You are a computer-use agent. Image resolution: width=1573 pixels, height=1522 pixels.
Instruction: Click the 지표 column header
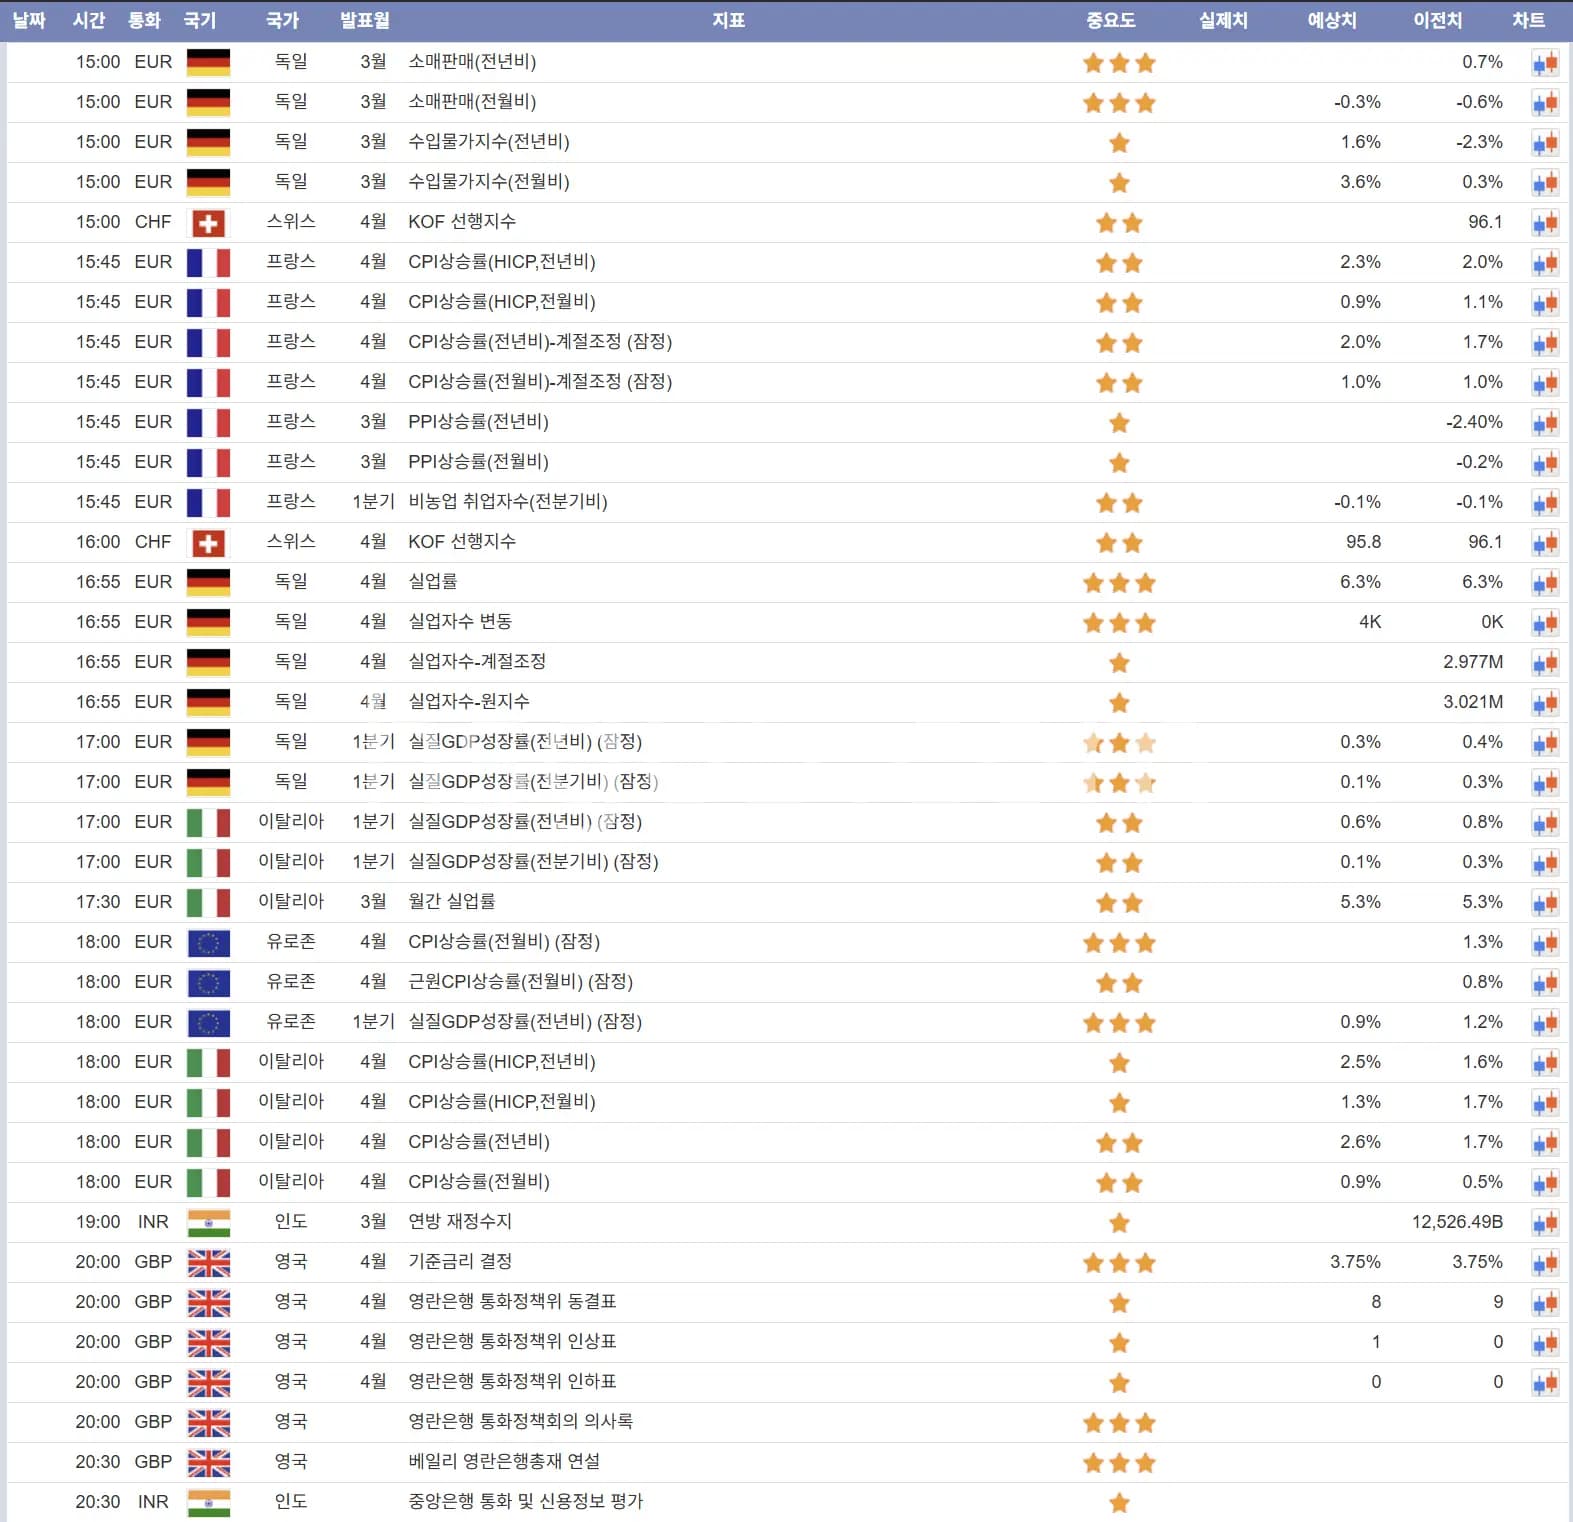point(728,20)
